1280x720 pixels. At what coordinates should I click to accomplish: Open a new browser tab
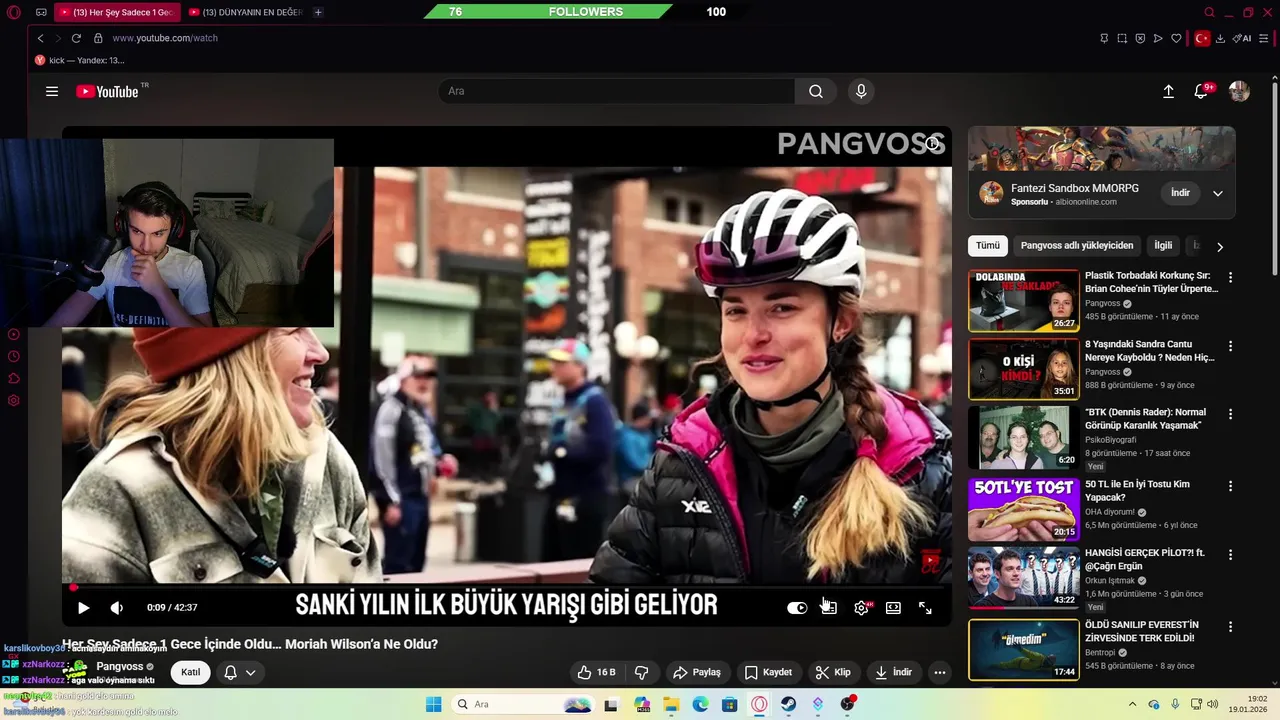(x=318, y=12)
